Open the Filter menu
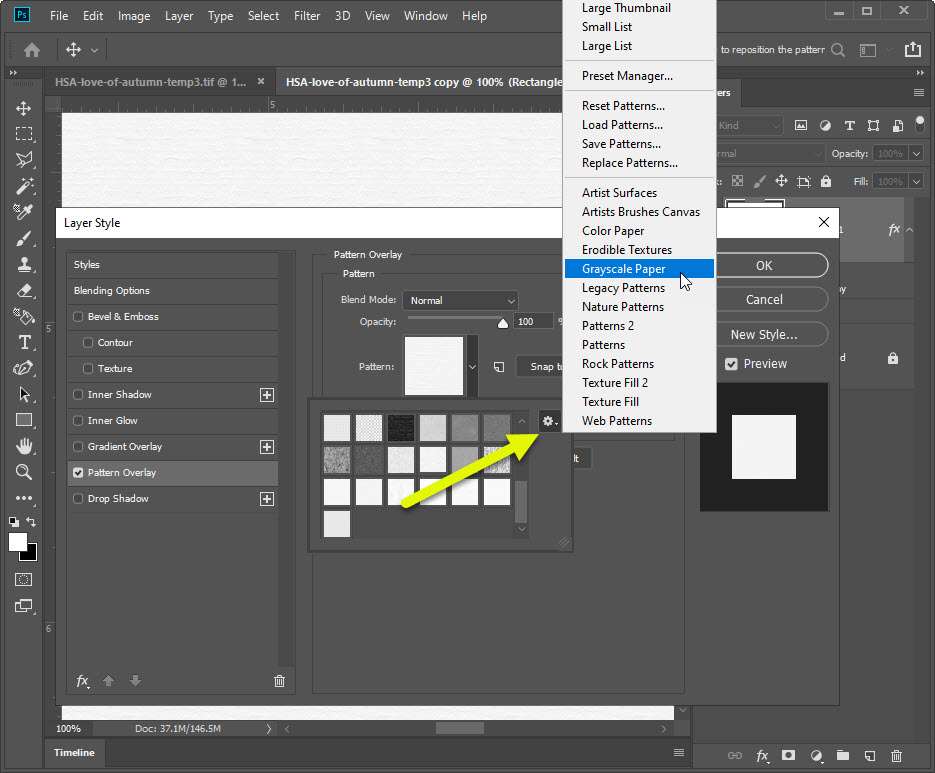The image size is (935, 773). pos(307,16)
